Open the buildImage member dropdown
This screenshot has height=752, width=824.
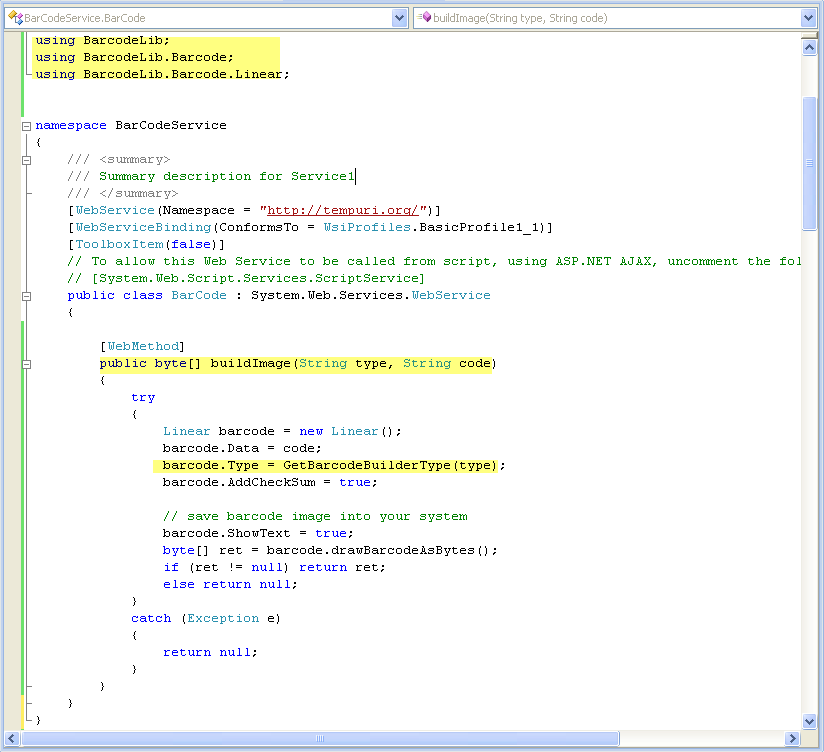[808, 18]
